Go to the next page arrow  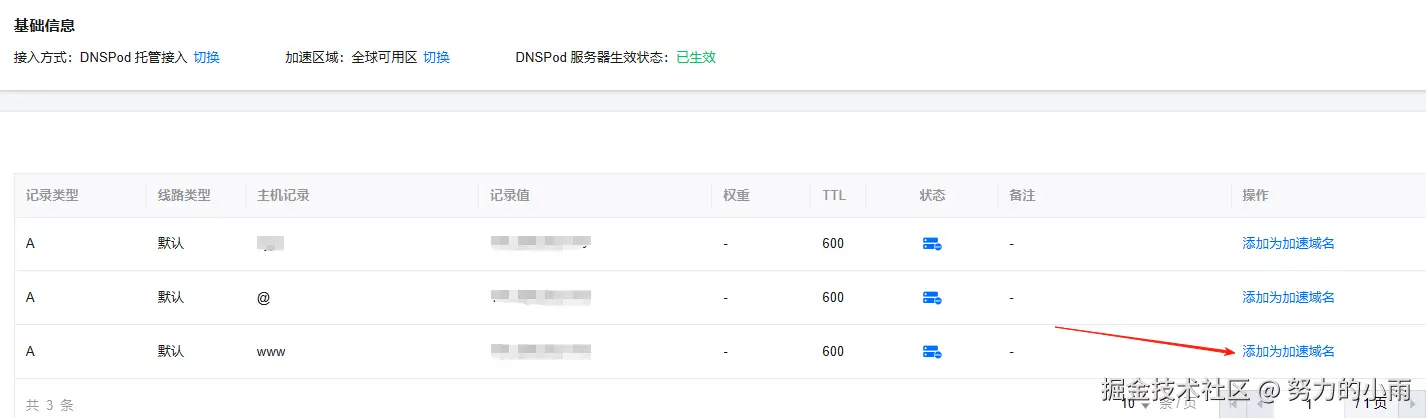[1412, 404]
